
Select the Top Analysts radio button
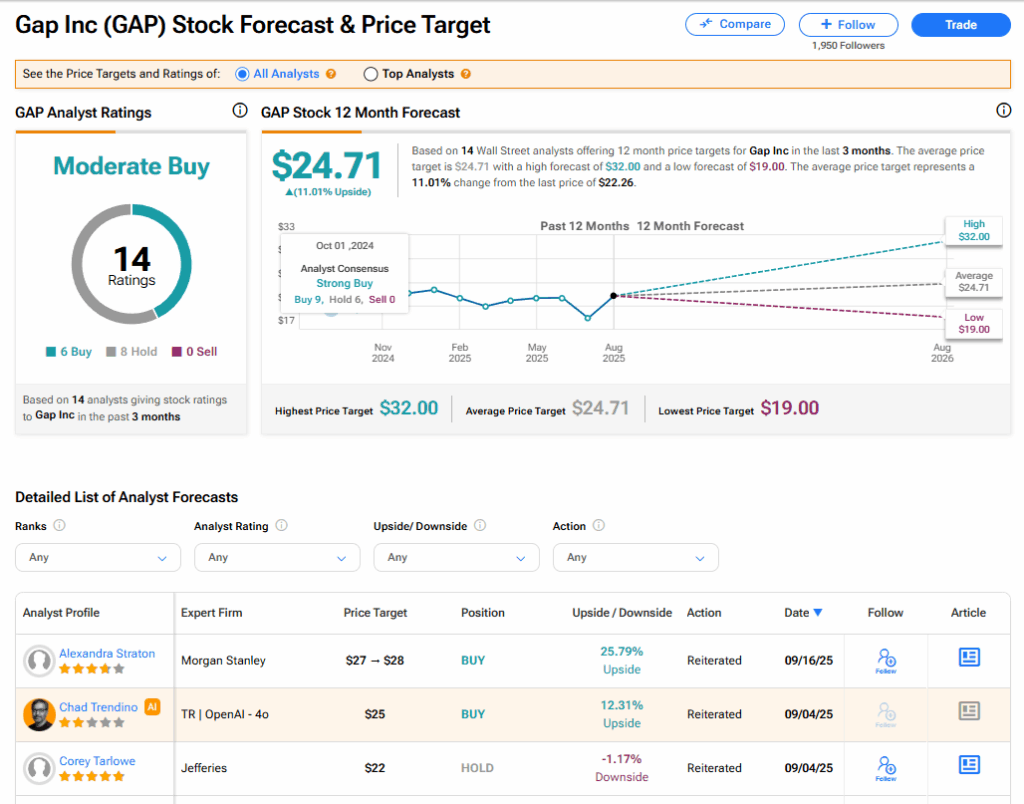pyautogui.click(x=370, y=74)
